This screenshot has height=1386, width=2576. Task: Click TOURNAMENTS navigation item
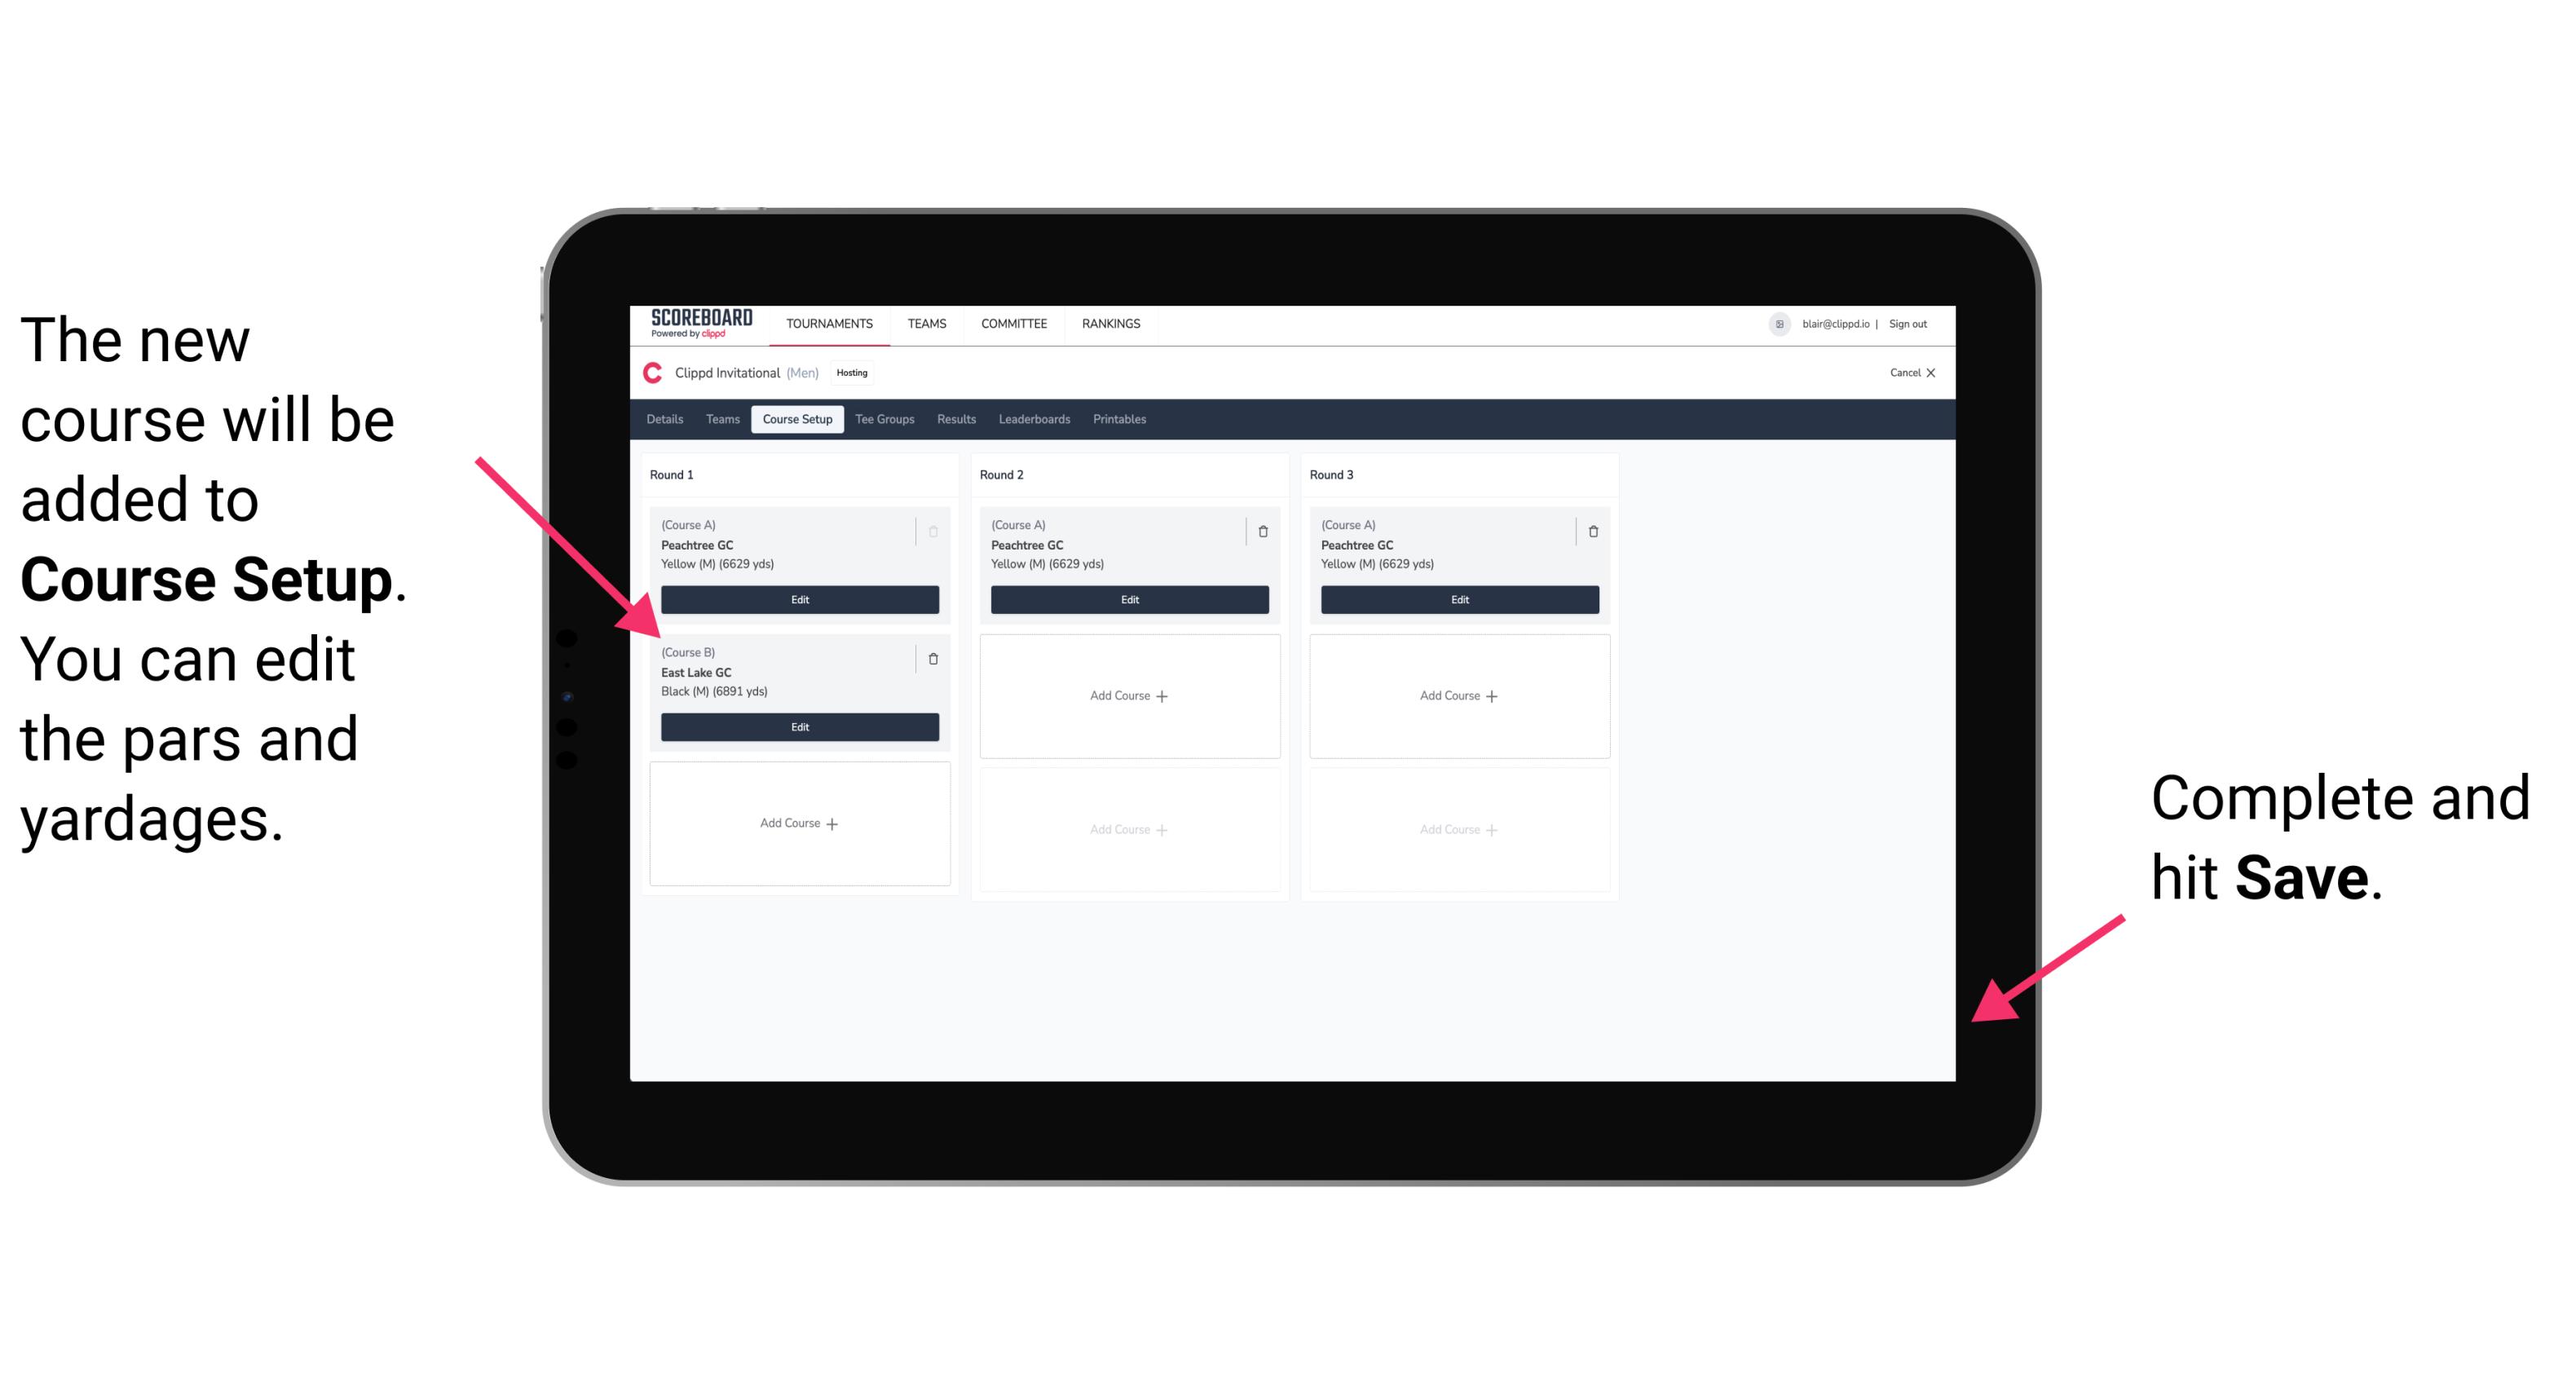click(x=832, y=323)
